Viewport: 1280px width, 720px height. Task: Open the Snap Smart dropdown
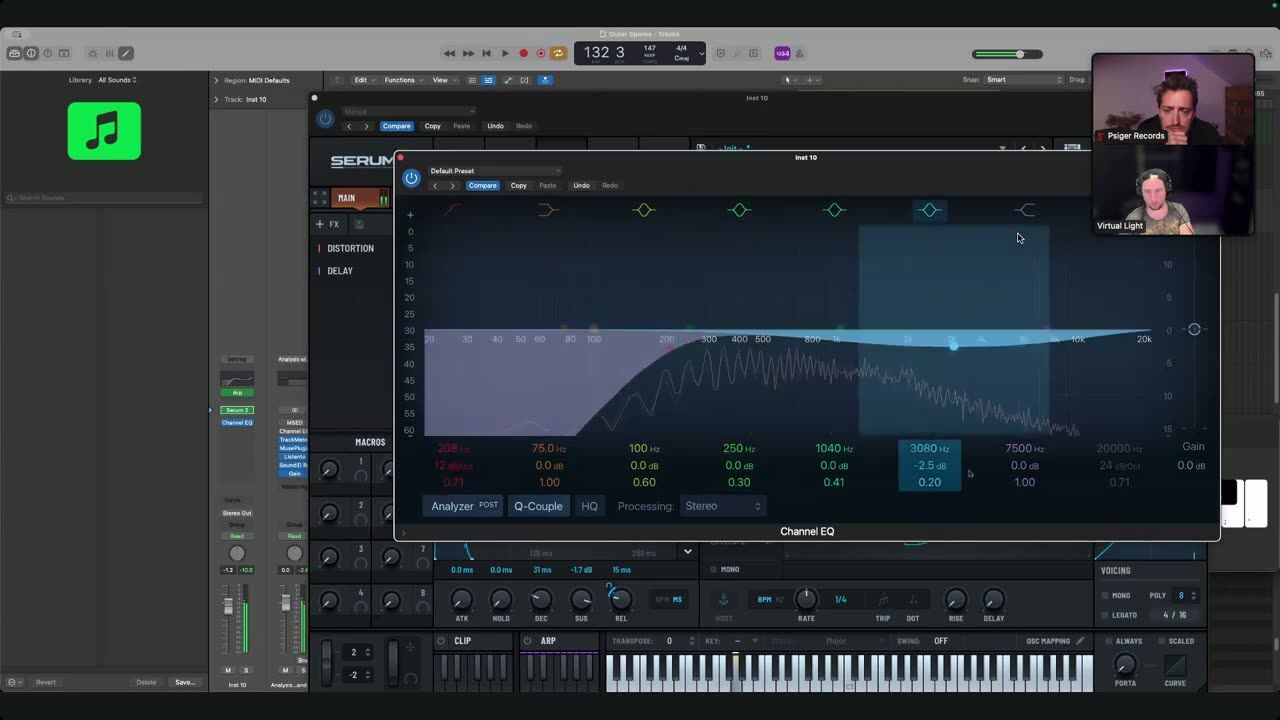1023,80
